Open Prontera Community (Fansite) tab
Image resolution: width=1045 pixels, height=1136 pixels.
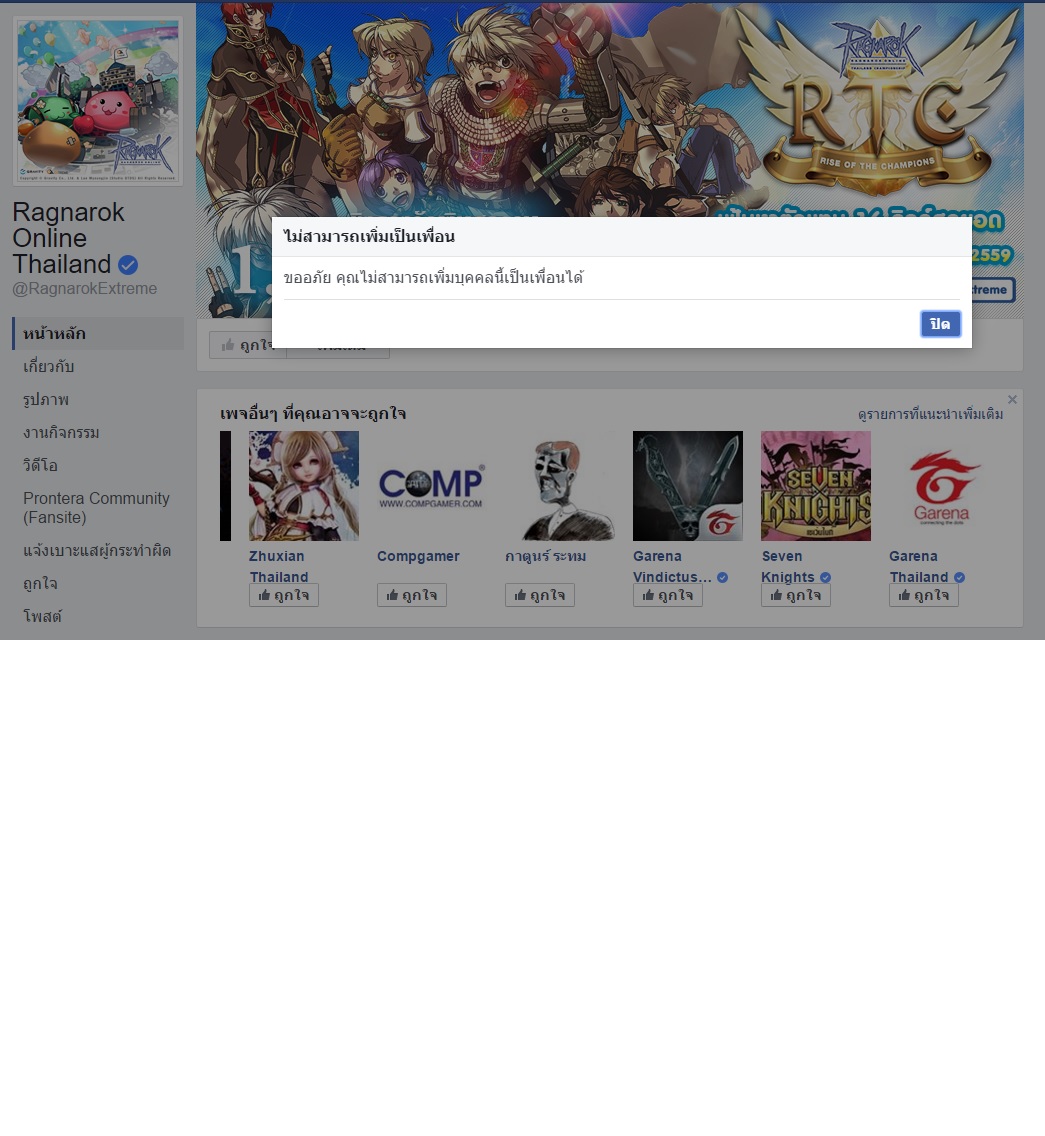[x=96, y=508]
